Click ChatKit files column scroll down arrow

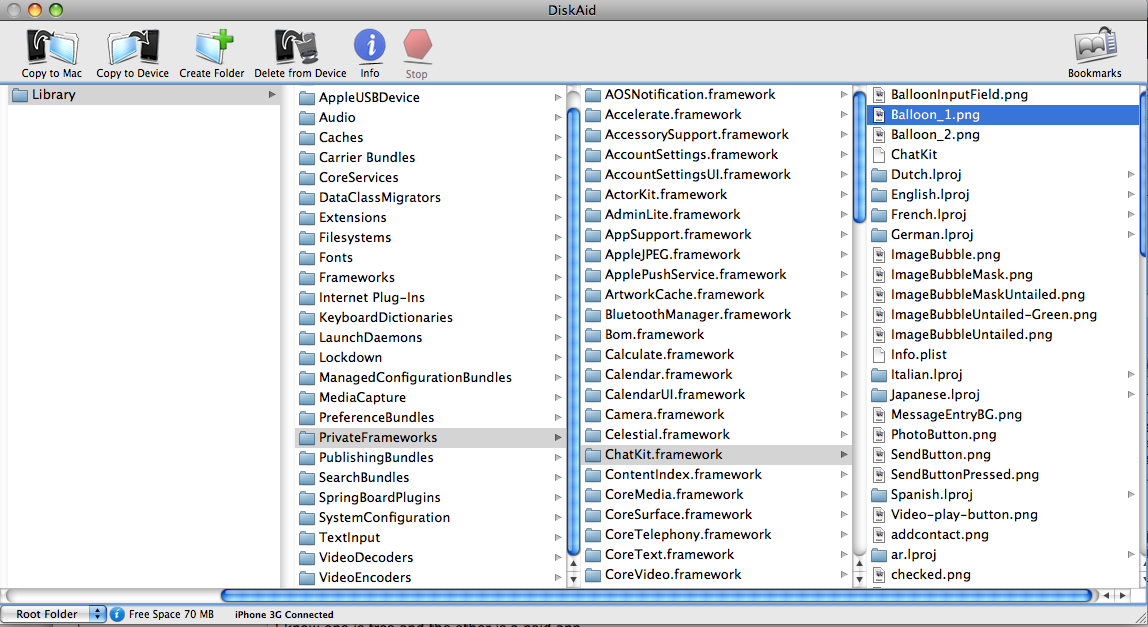(x=1145, y=579)
